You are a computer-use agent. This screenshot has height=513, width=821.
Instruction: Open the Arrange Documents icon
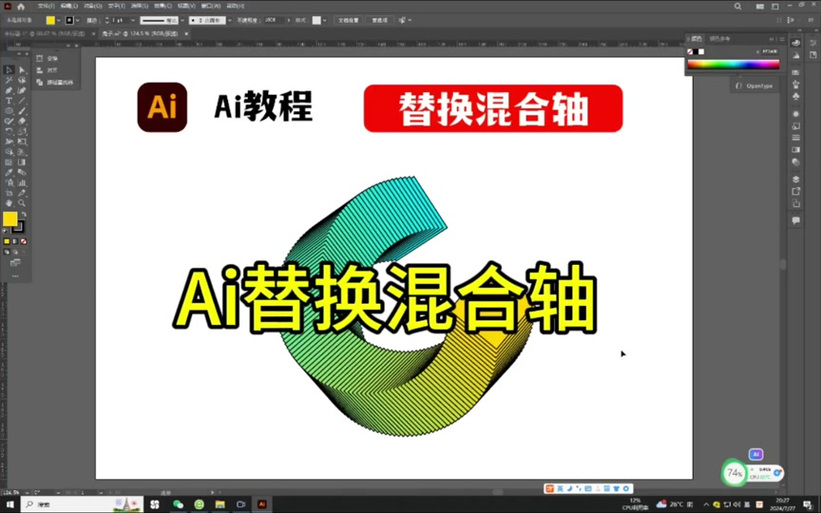coord(760,6)
